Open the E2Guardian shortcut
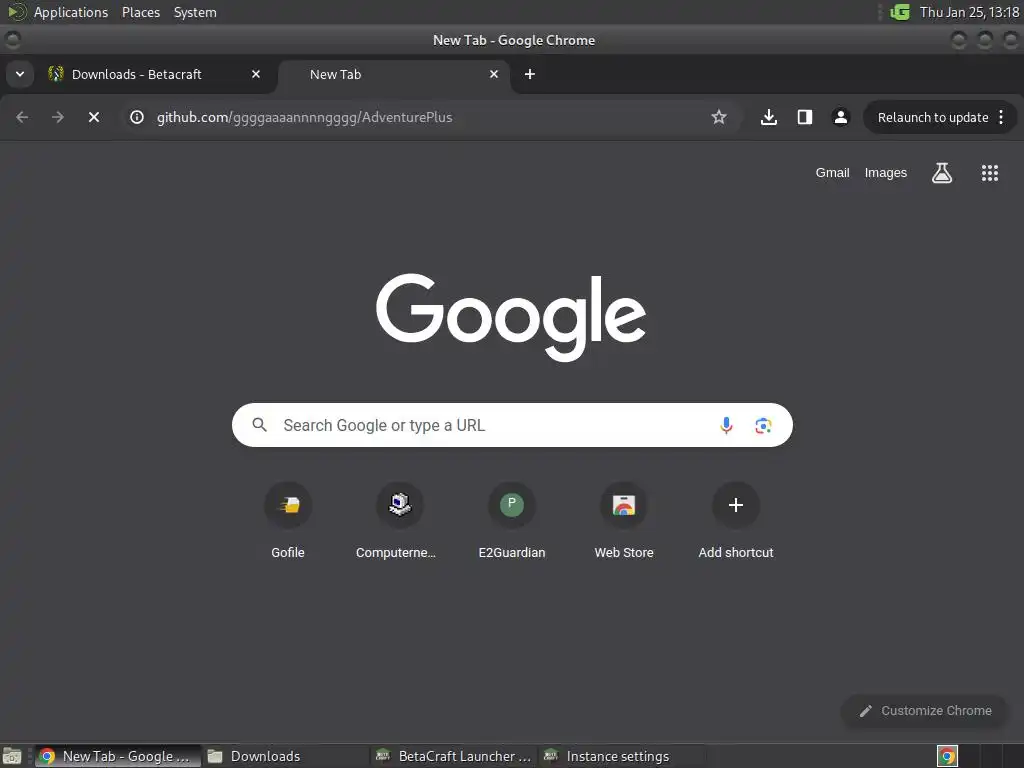Viewport: 1024px width, 768px height. pyautogui.click(x=512, y=520)
